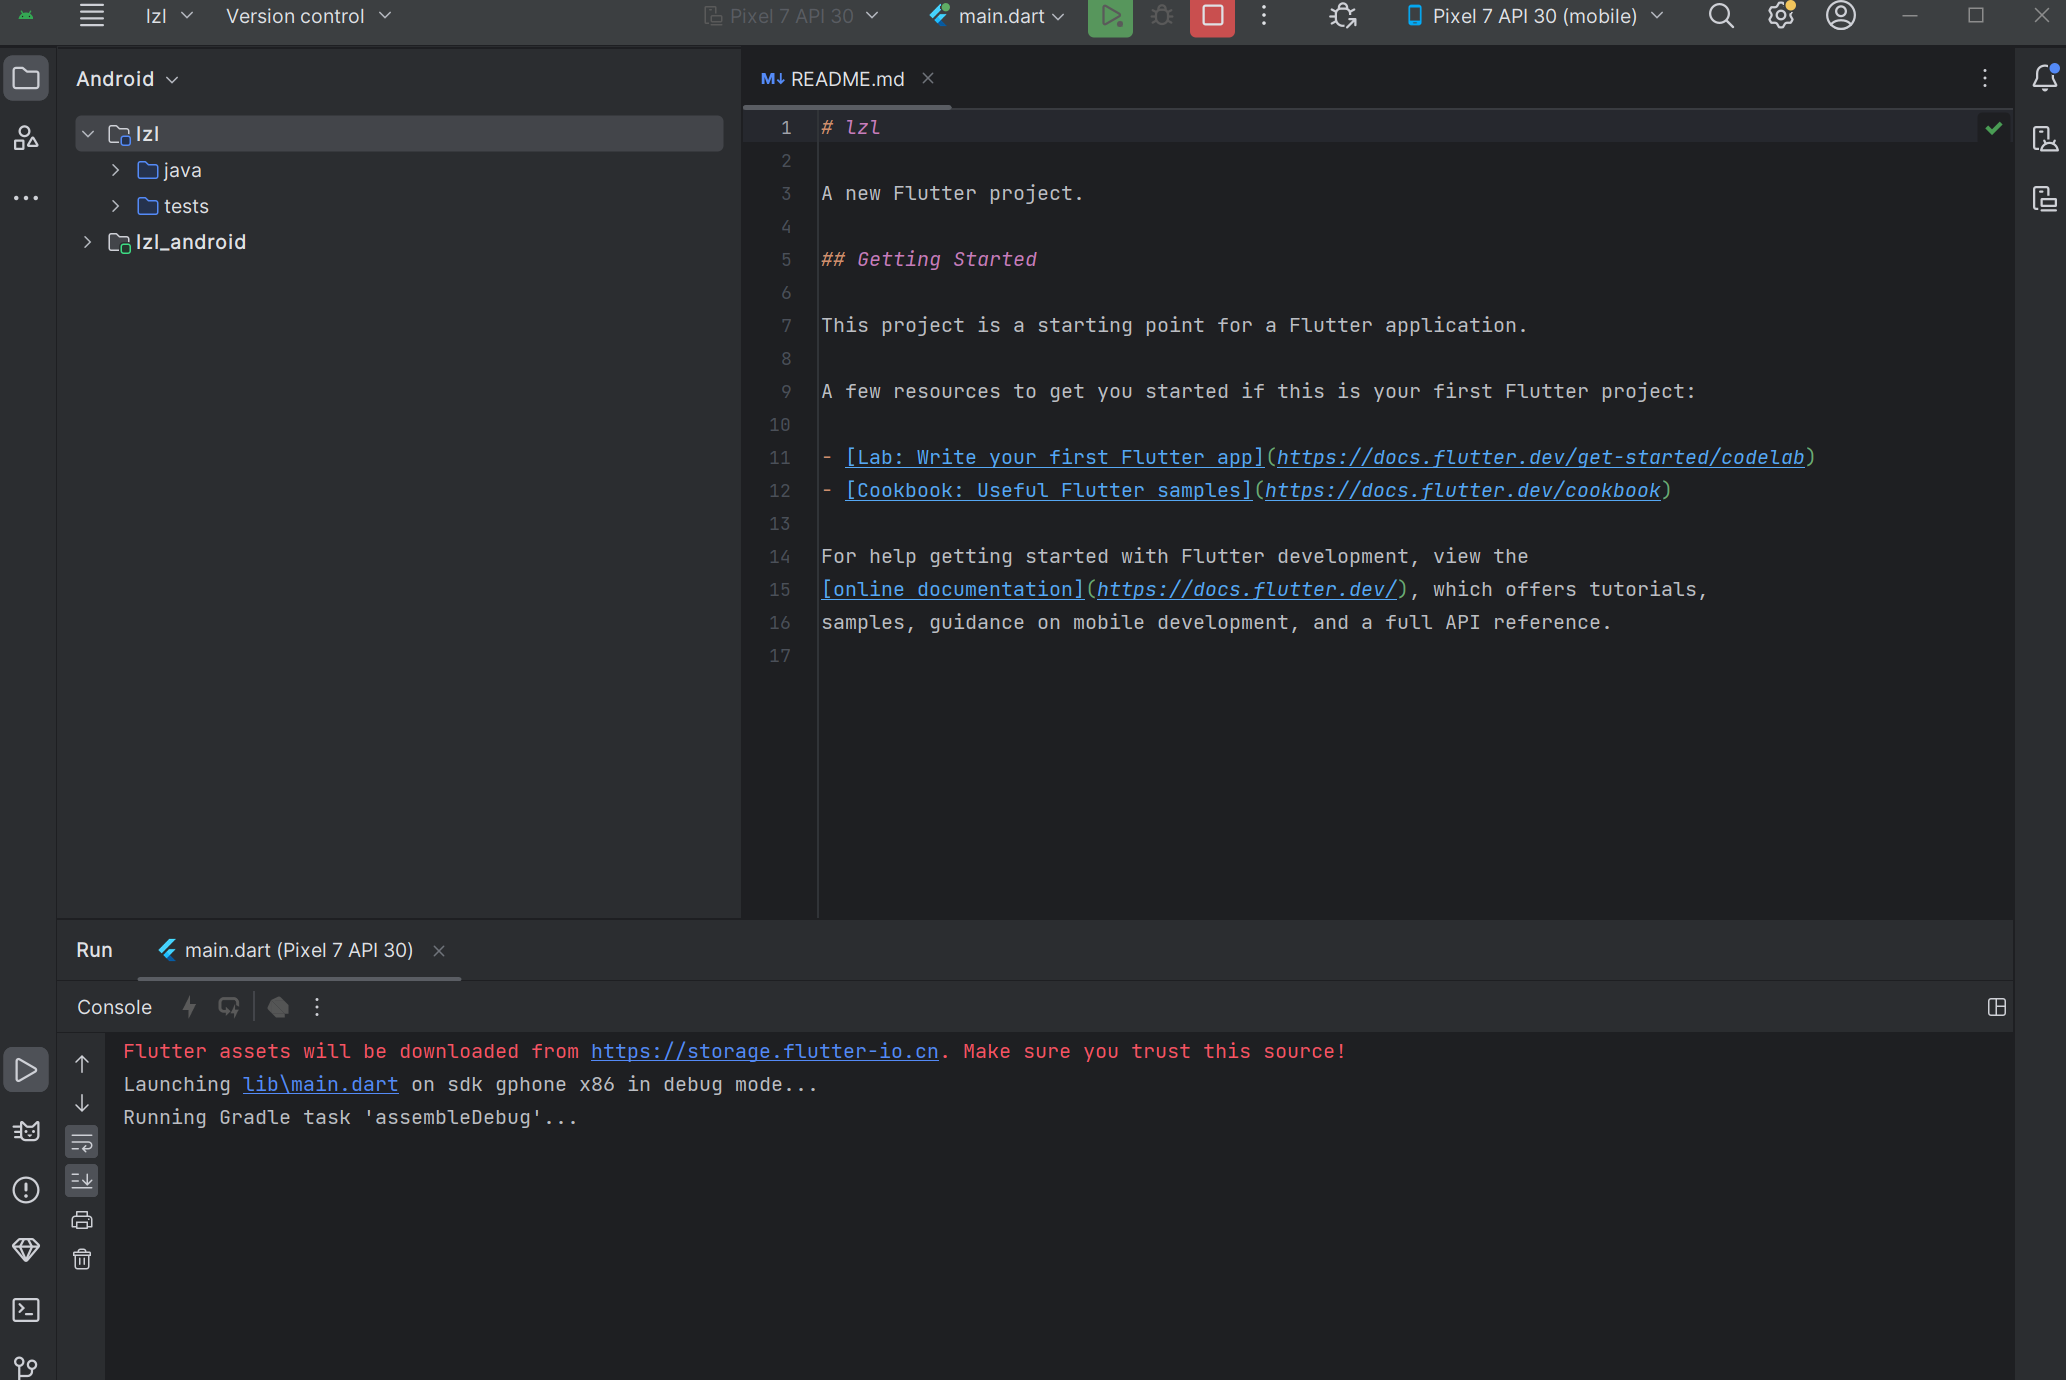Expand the tests folder

[x=116, y=206]
